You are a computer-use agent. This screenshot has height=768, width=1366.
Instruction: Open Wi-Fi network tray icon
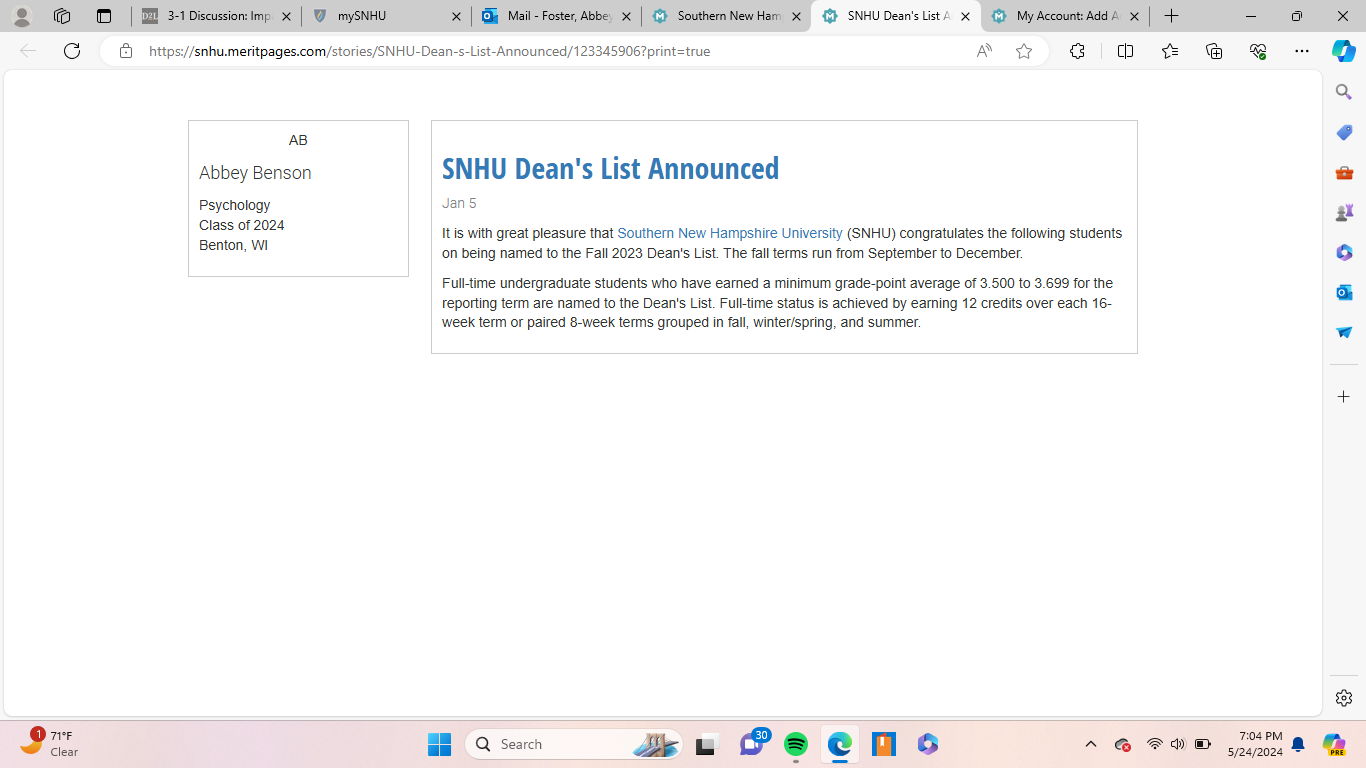tap(1155, 744)
